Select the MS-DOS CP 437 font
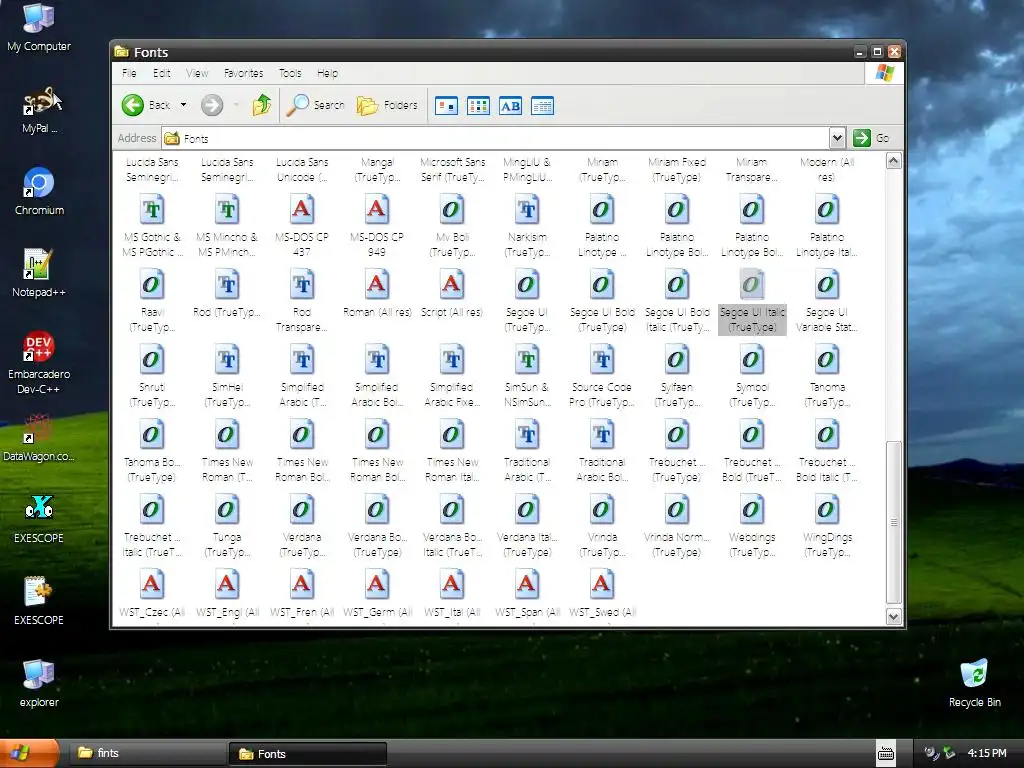The image size is (1024, 768). tap(302, 226)
